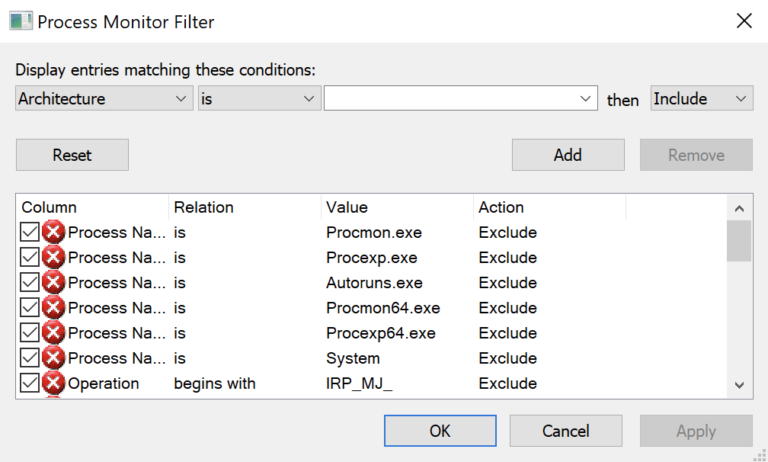The image size is (768, 462).
Task: Click the exclude icon for IRP_MJ_ Operation row
Action: 54,383
